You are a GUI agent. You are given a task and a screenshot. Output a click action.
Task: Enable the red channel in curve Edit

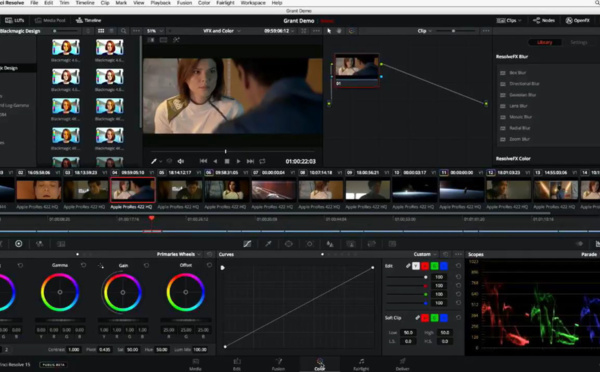[x=425, y=266]
